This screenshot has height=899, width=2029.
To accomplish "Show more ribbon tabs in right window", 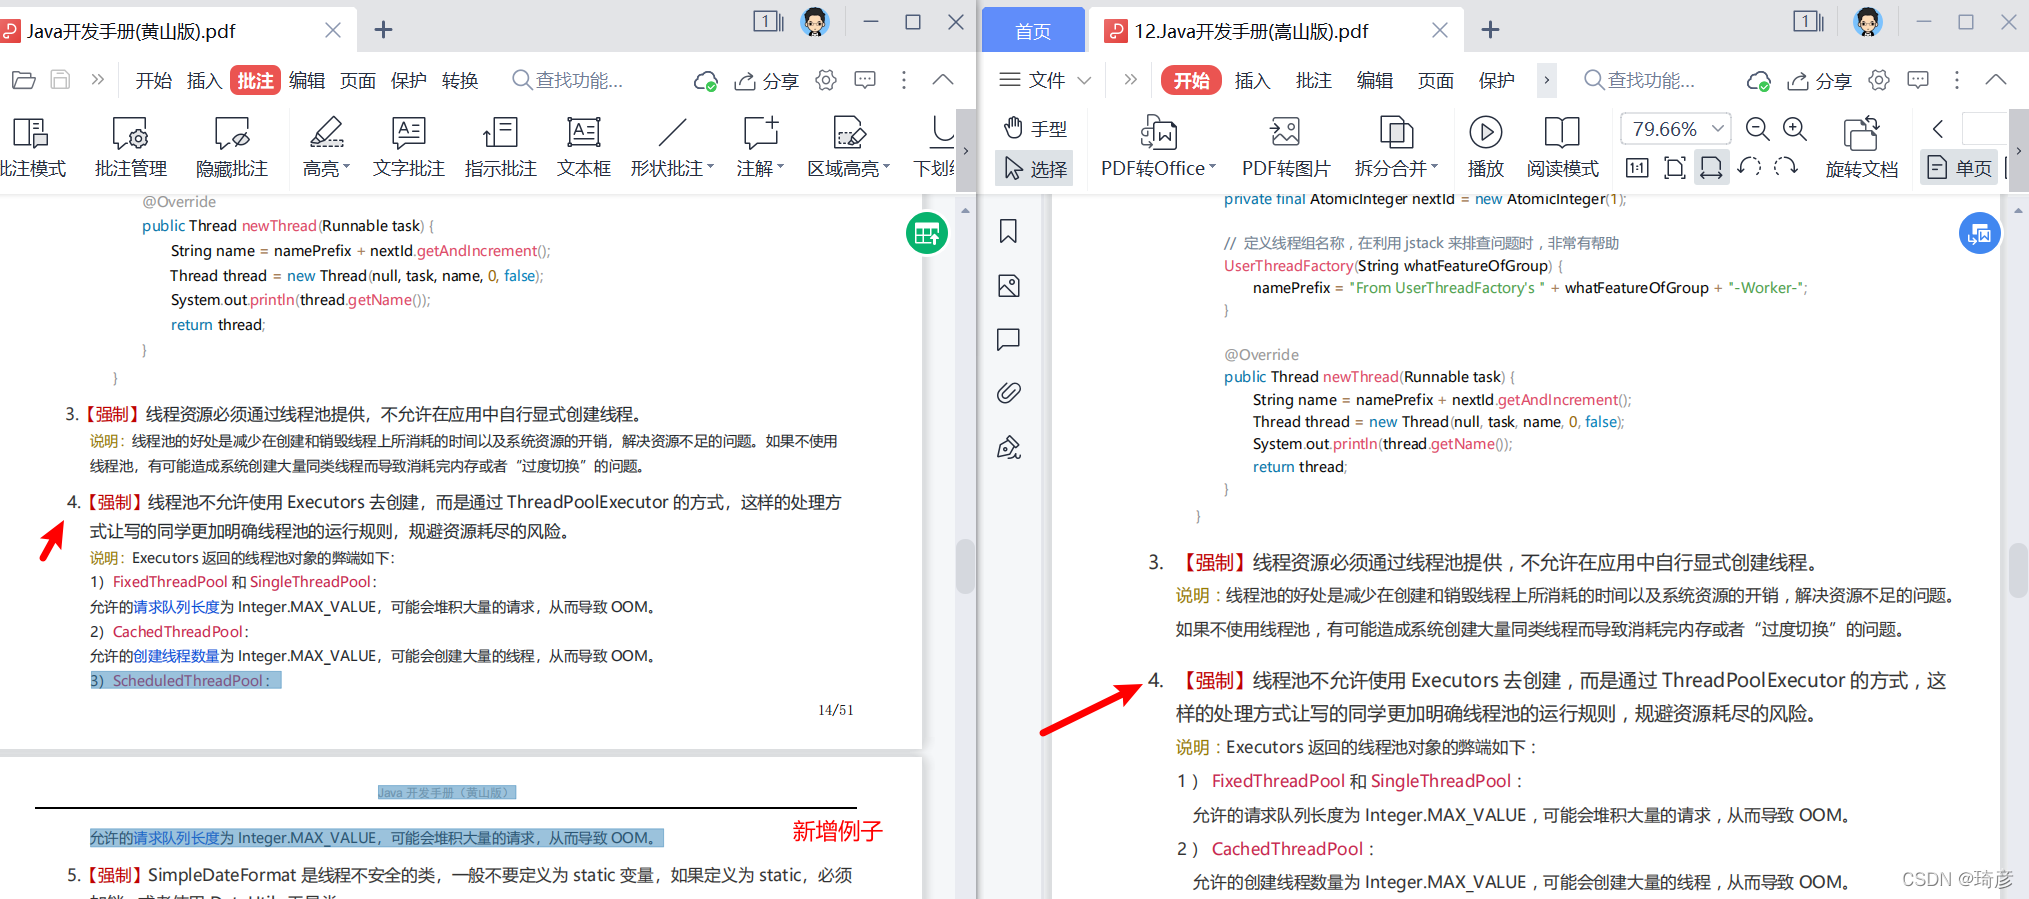I will tap(1546, 80).
